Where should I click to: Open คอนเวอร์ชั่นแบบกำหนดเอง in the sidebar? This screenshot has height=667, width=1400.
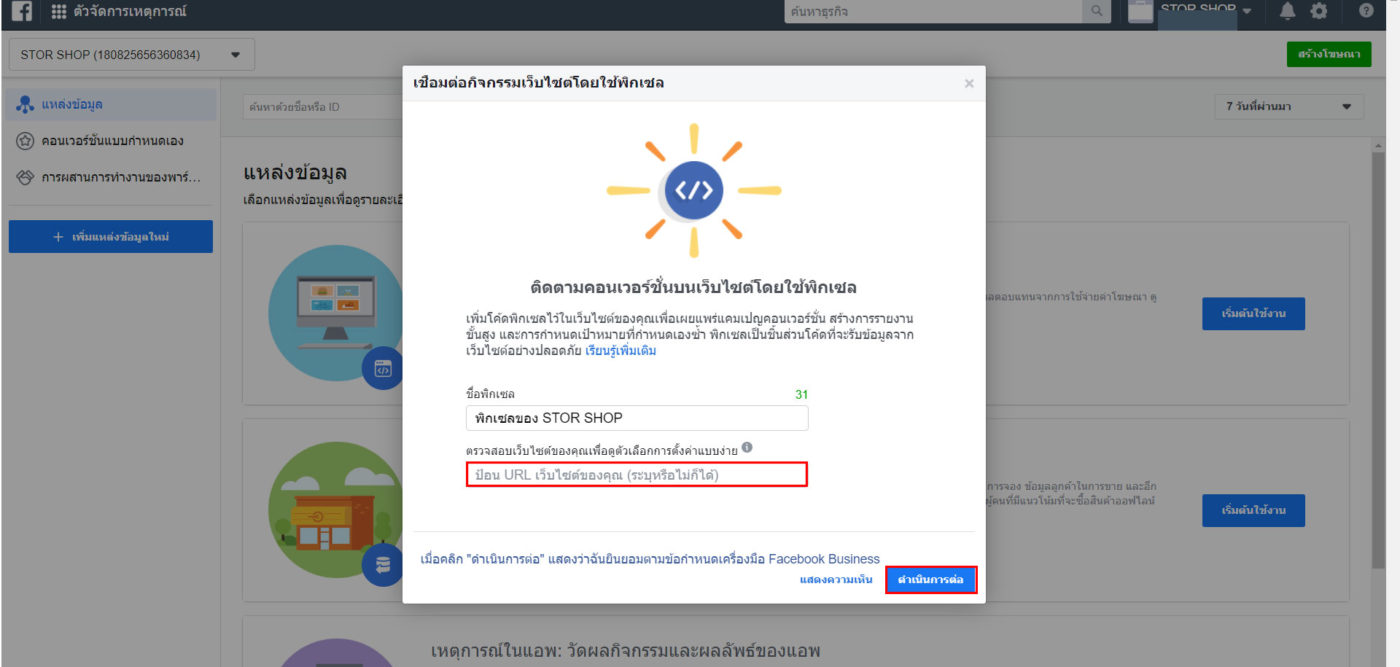click(x=110, y=141)
